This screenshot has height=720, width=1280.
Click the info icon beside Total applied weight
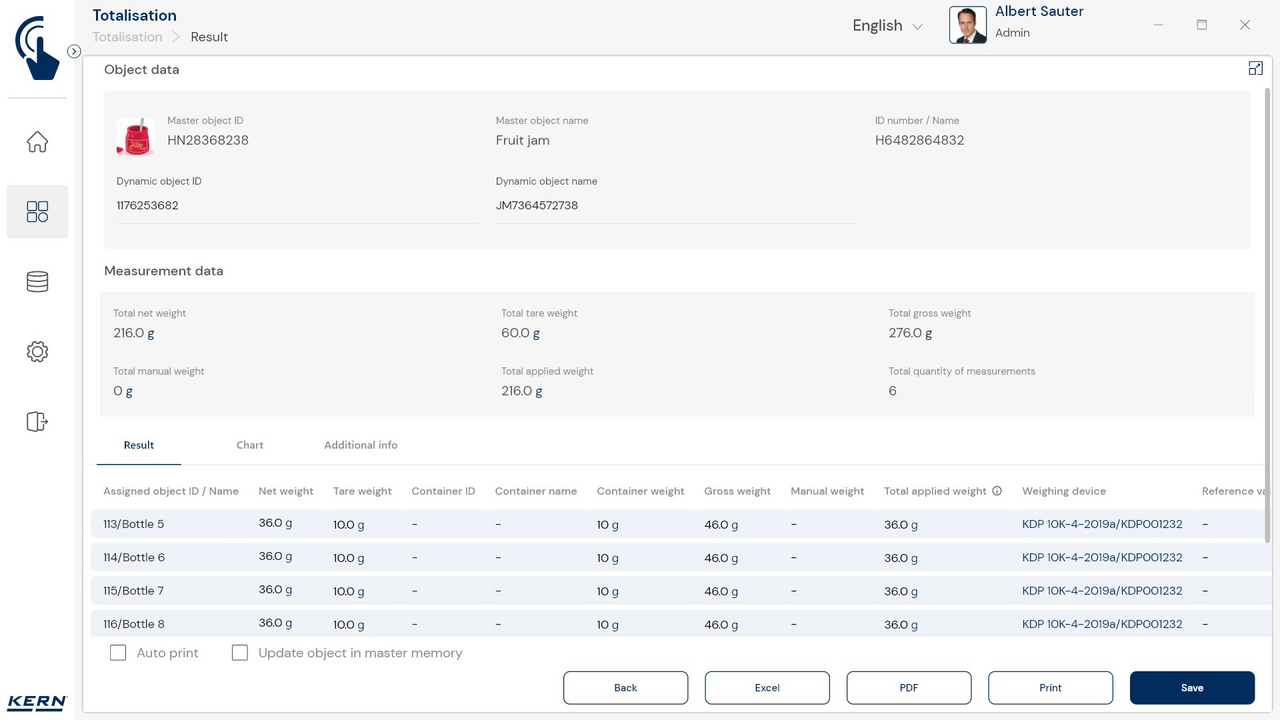pyautogui.click(x=997, y=491)
